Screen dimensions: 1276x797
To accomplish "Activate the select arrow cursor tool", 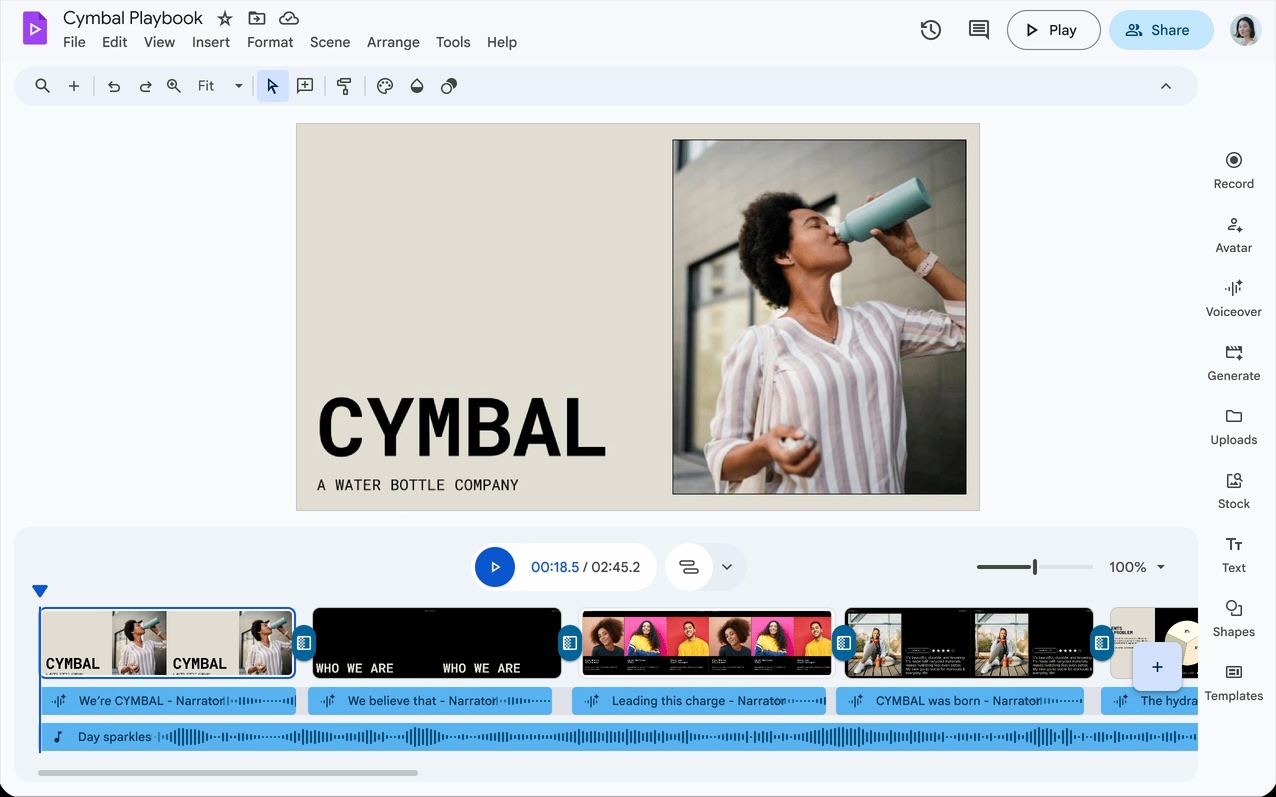I will point(272,86).
